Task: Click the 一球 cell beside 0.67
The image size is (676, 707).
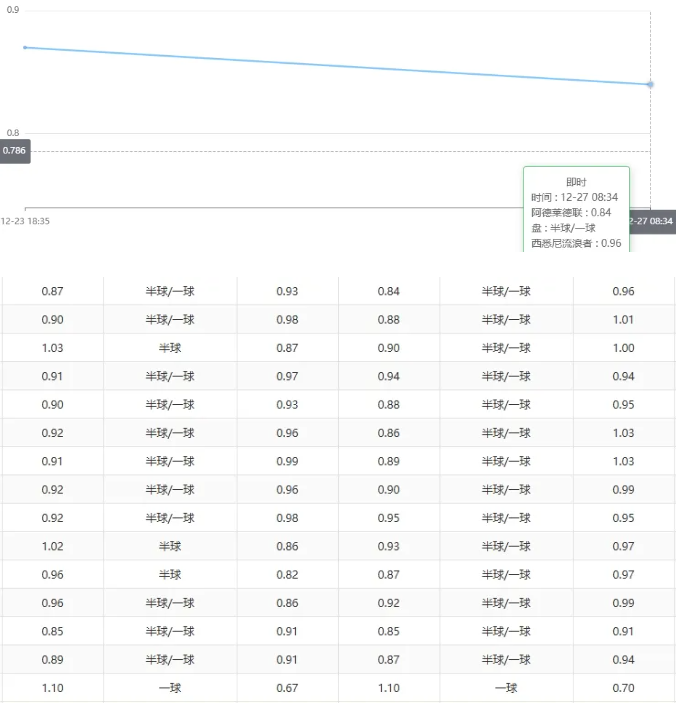Action: (x=170, y=688)
